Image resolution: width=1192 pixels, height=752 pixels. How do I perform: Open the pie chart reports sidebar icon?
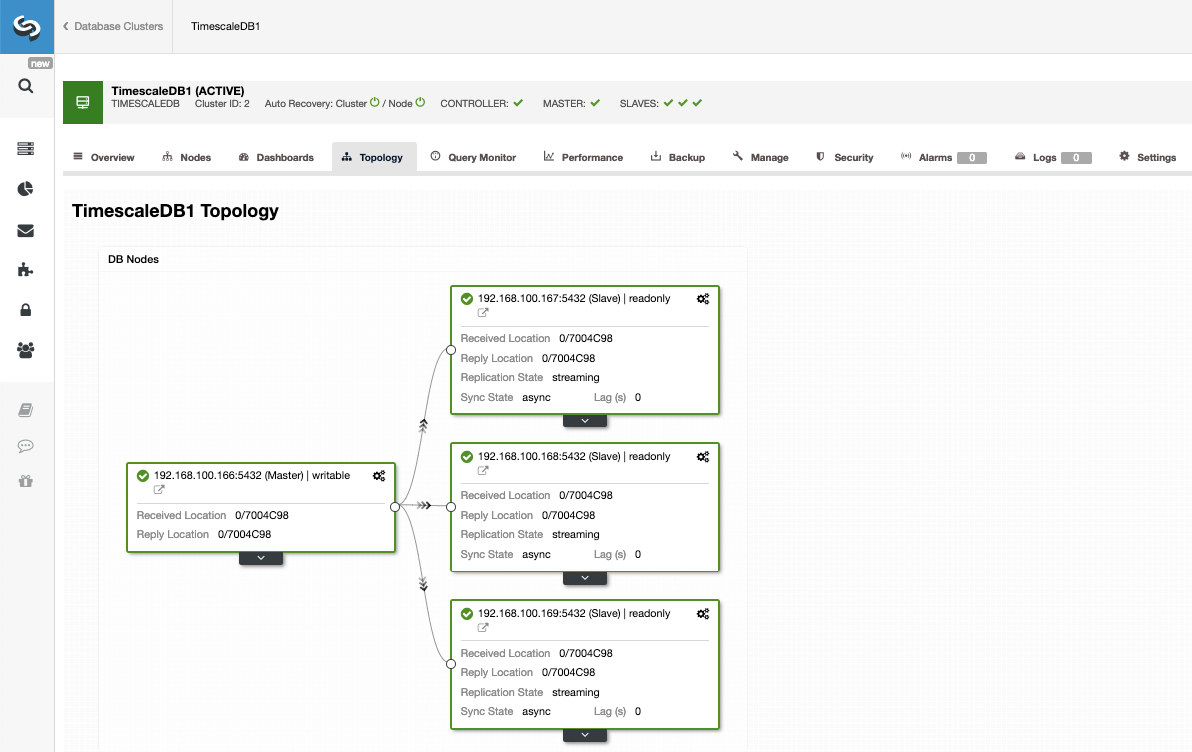pos(26,189)
